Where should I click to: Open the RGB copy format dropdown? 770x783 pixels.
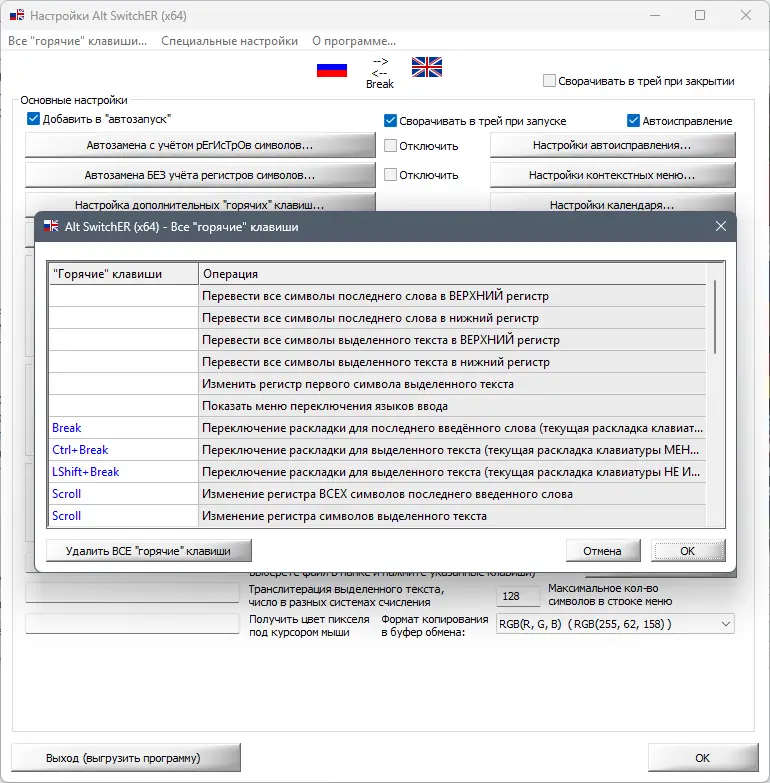[x=615, y=624]
